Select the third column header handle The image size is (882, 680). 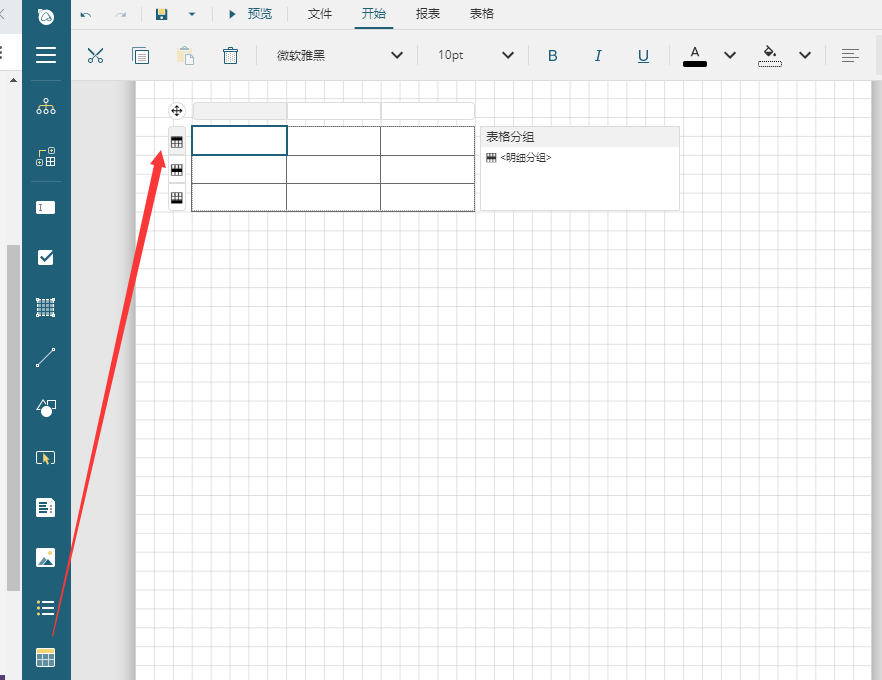point(428,111)
